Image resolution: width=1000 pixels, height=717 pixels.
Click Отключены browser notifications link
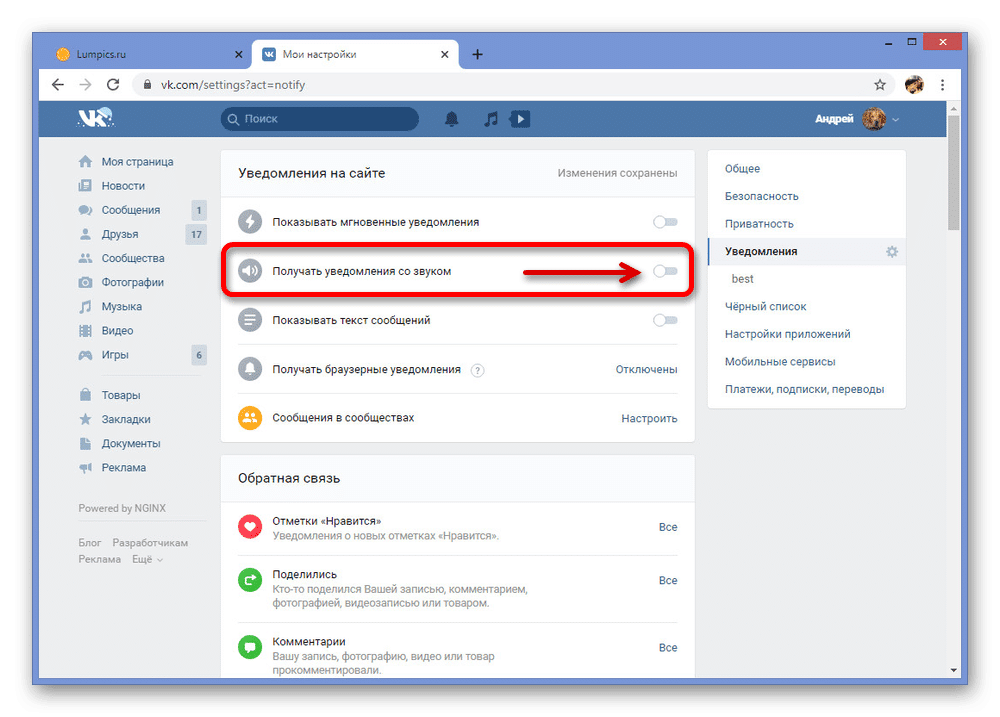646,369
